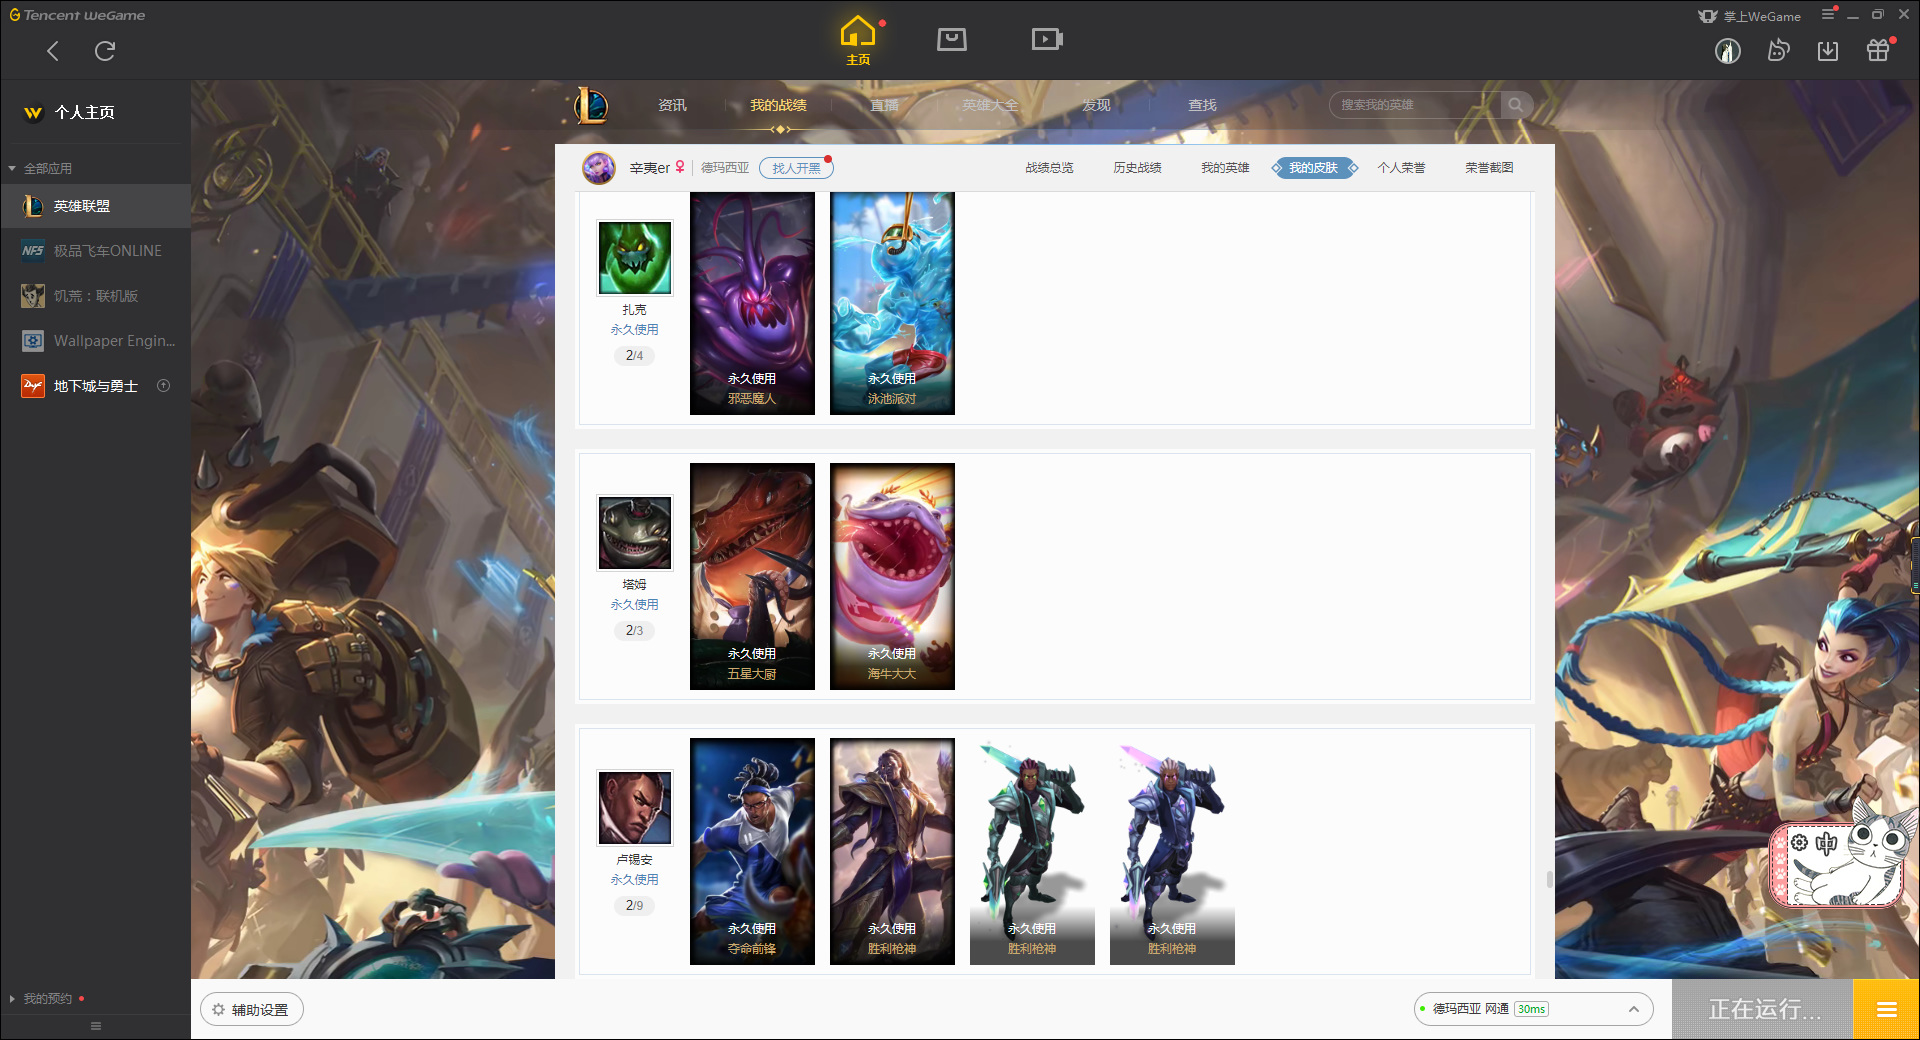Click the search magnifier button
The width and height of the screenshot is (1920, 1040).
tap(1516, 105)
